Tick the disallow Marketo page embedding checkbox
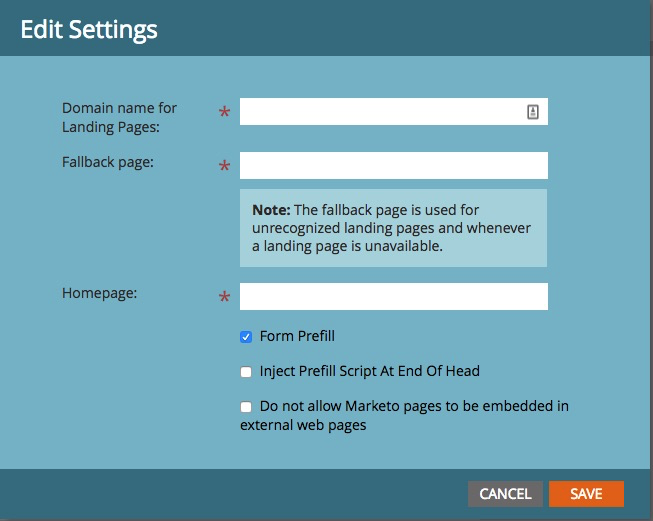Image resolution: width=653 pixels, height=521 pixels. 246,407
